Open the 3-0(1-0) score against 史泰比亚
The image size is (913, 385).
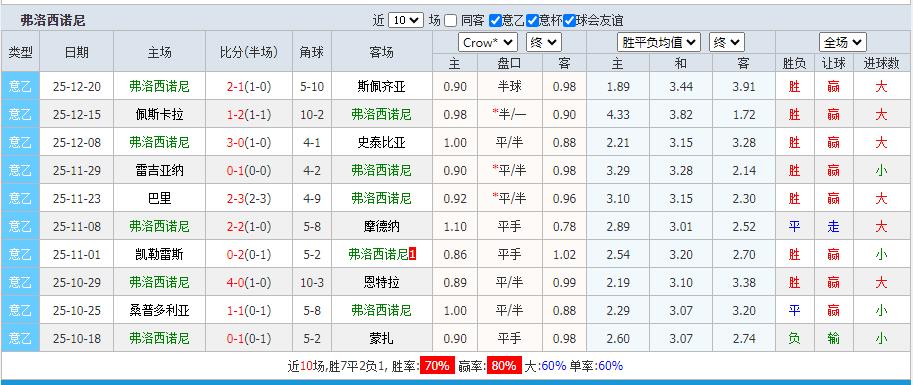tap(249, 143)
